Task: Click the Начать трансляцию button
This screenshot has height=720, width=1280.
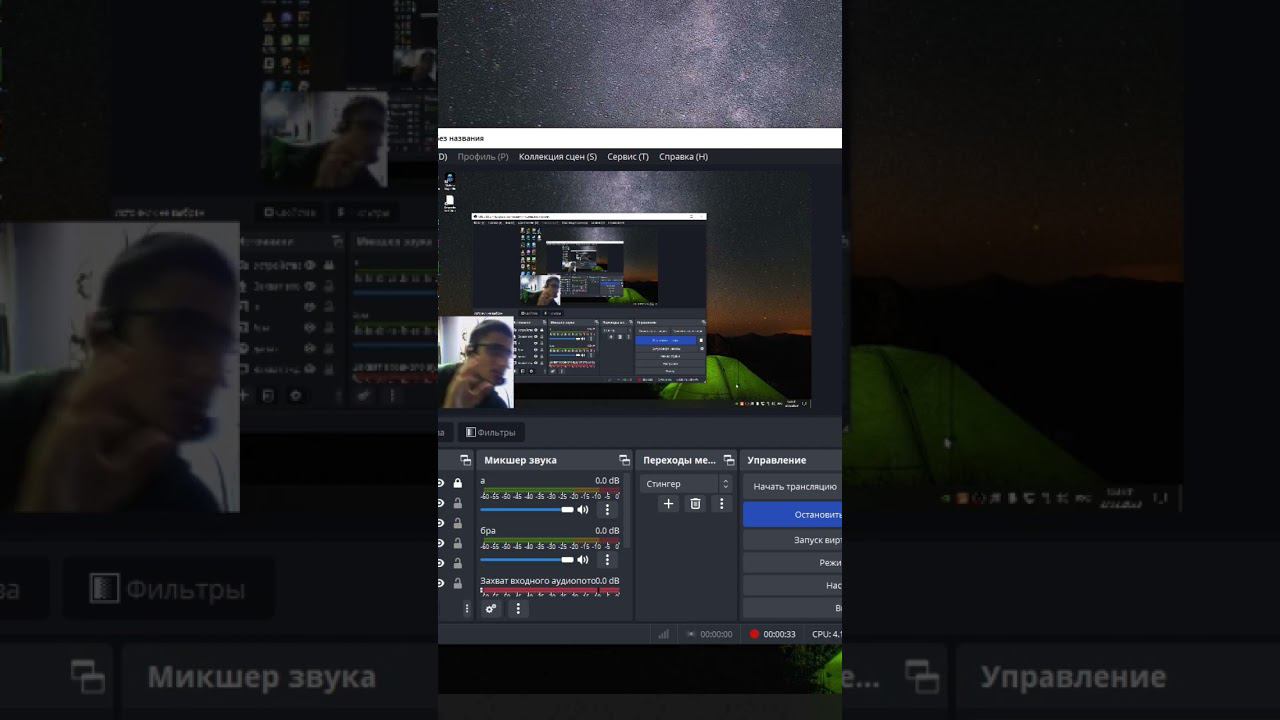Action: [793, 487]
